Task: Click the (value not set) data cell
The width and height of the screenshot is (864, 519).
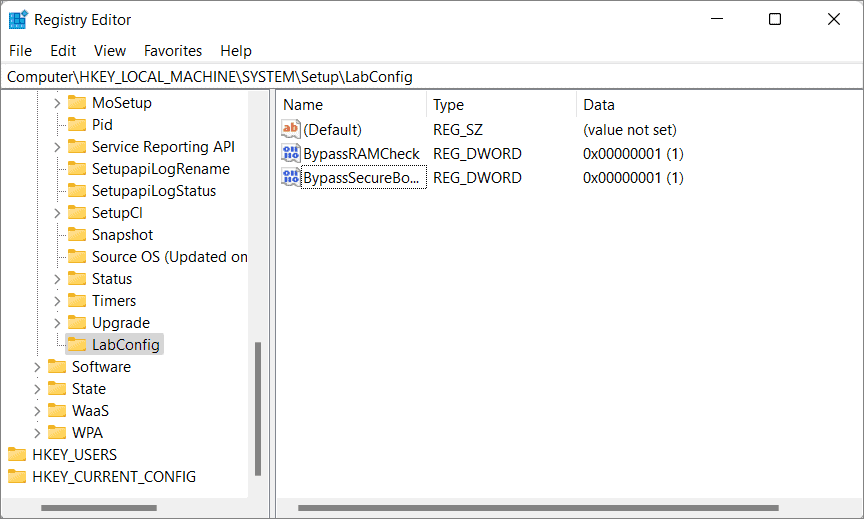Action: point(630,129)
